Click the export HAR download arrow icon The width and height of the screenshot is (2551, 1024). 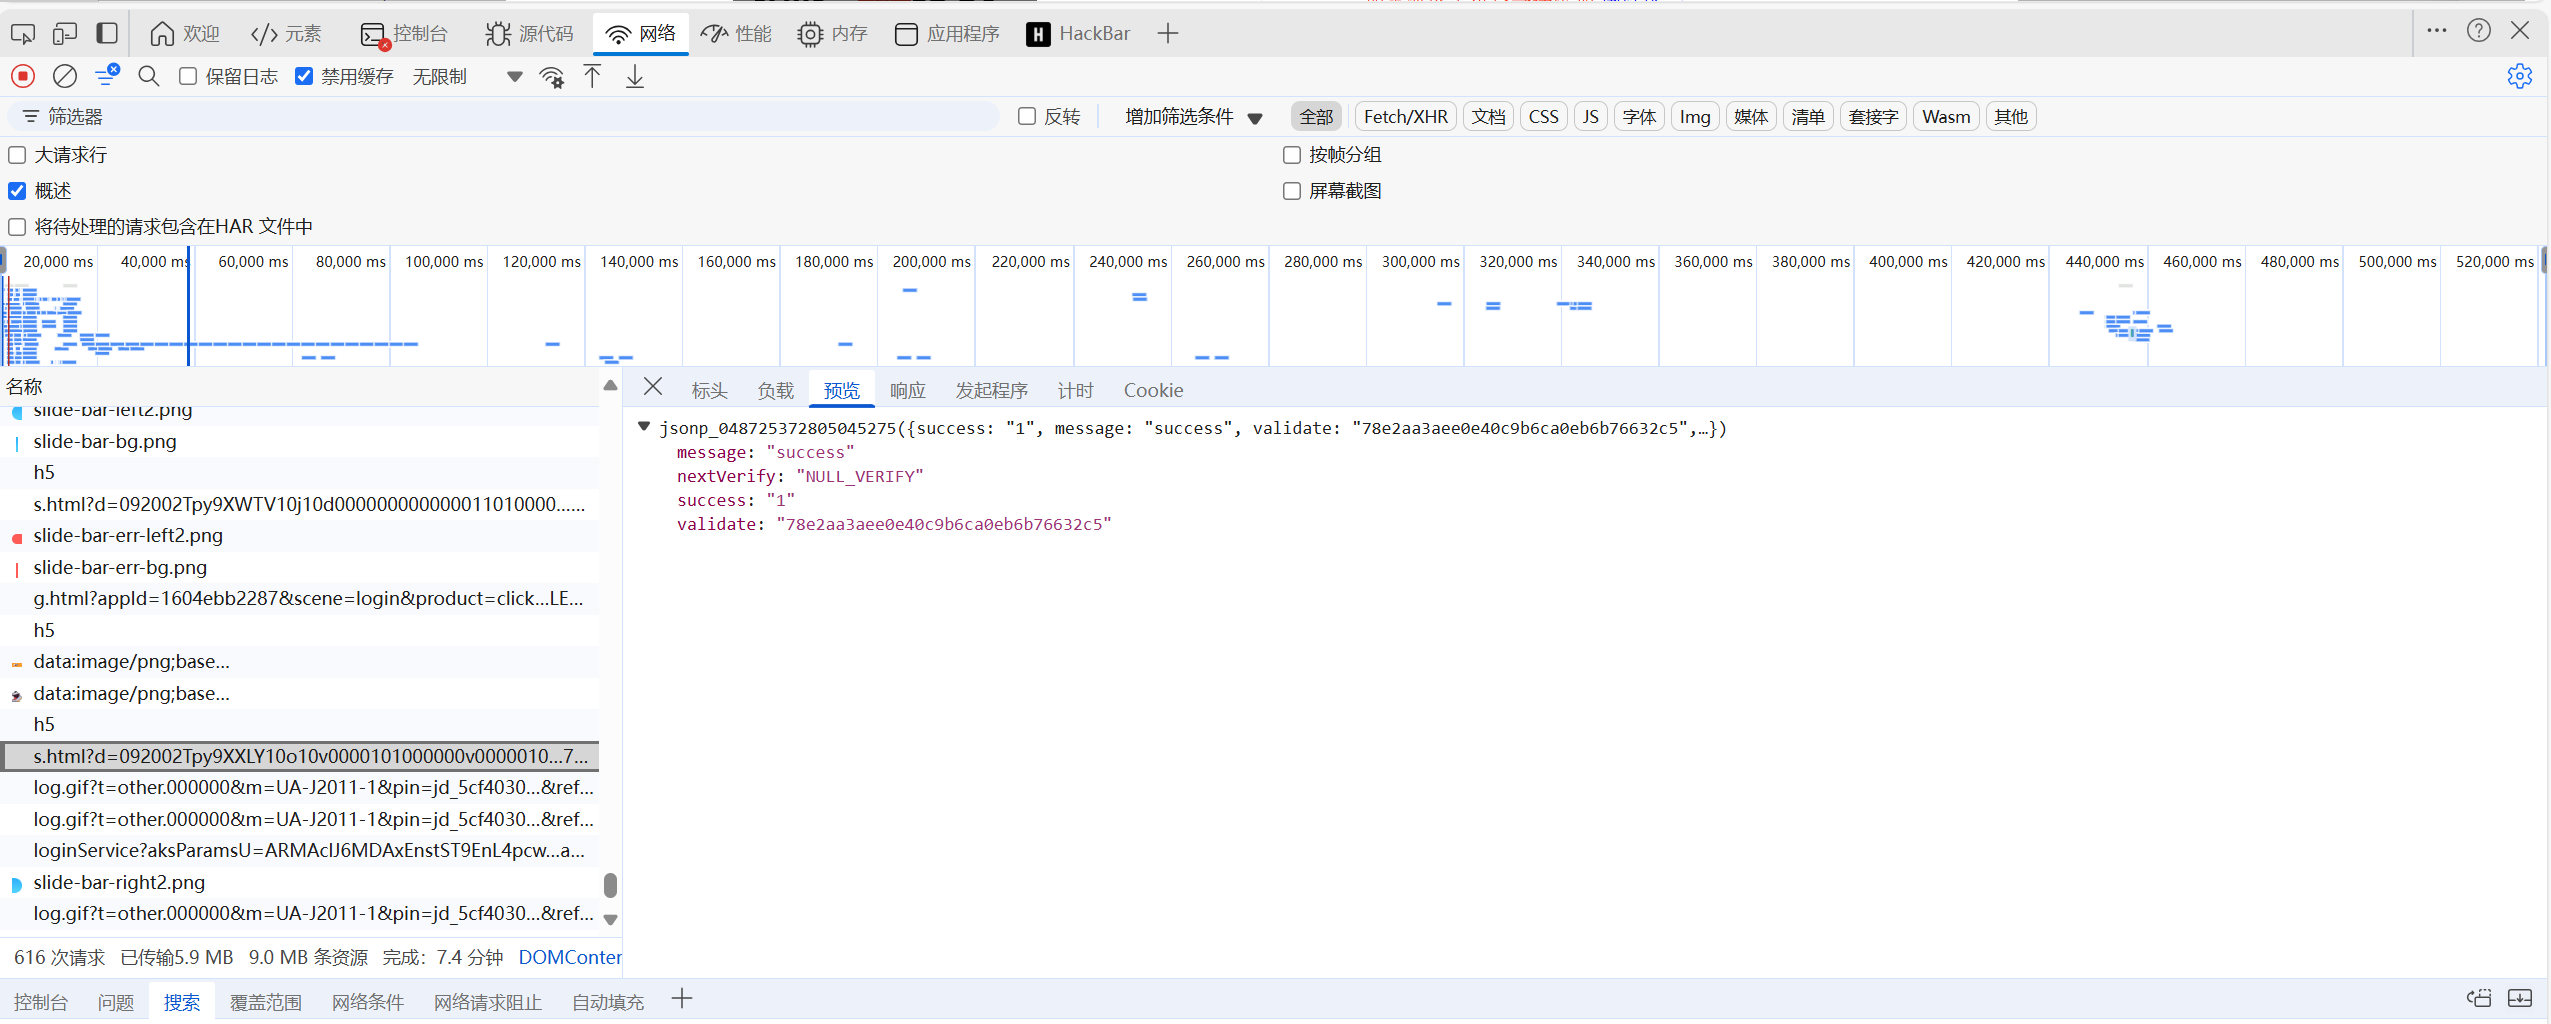click(635, 76)
